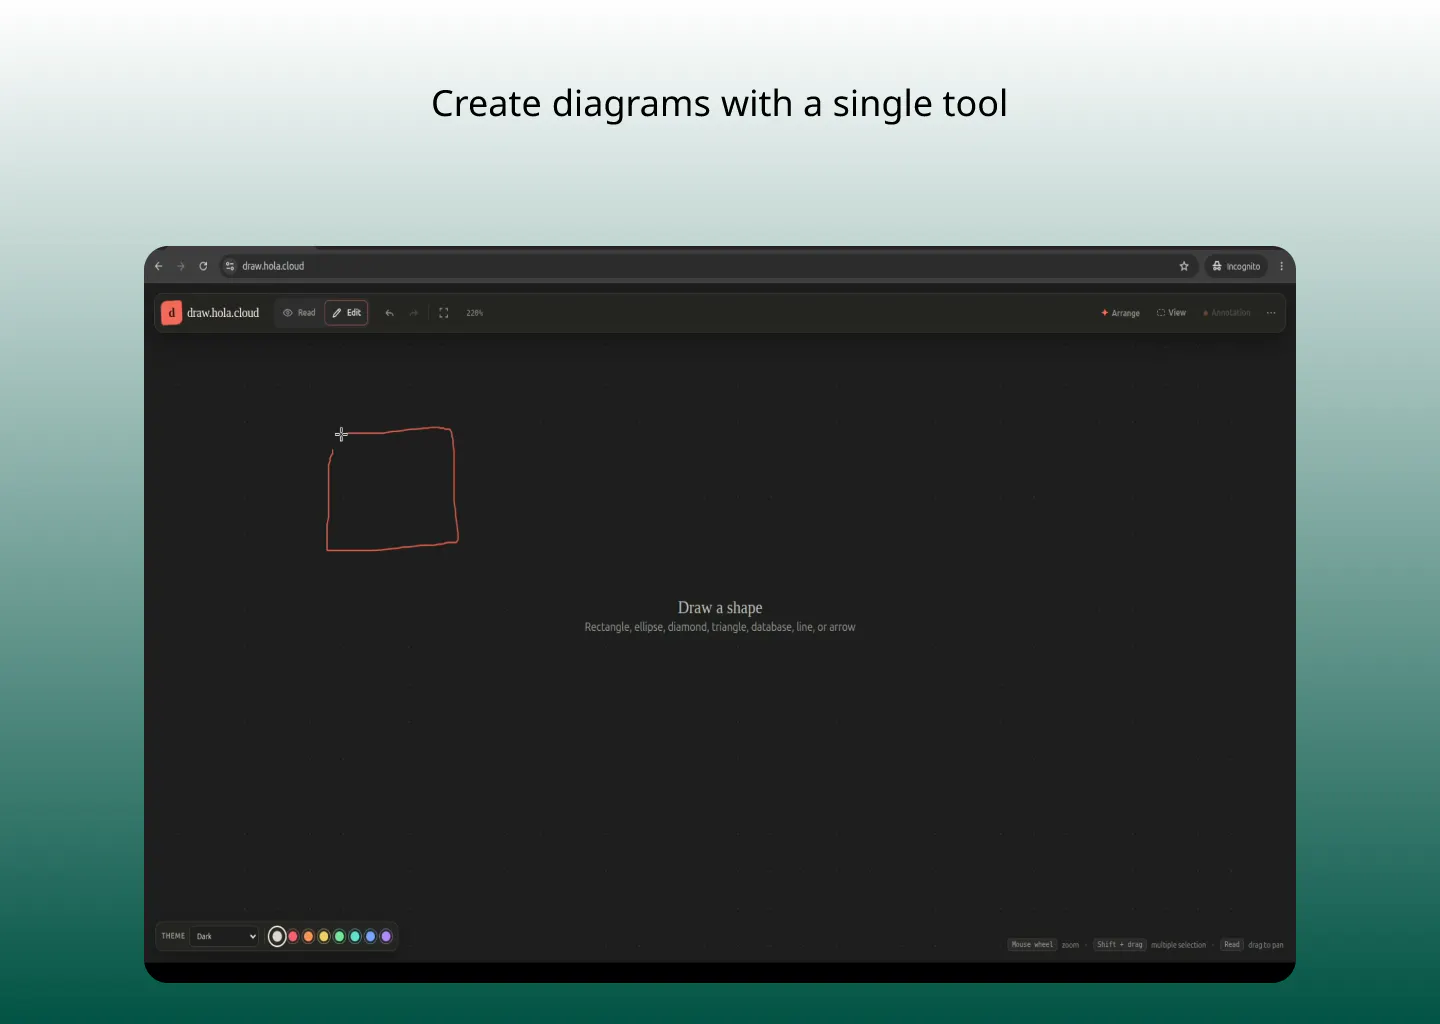Bookmark this page with the star icon
This screenshot has width=1440, height=1024.
[x=1184, y=266]
